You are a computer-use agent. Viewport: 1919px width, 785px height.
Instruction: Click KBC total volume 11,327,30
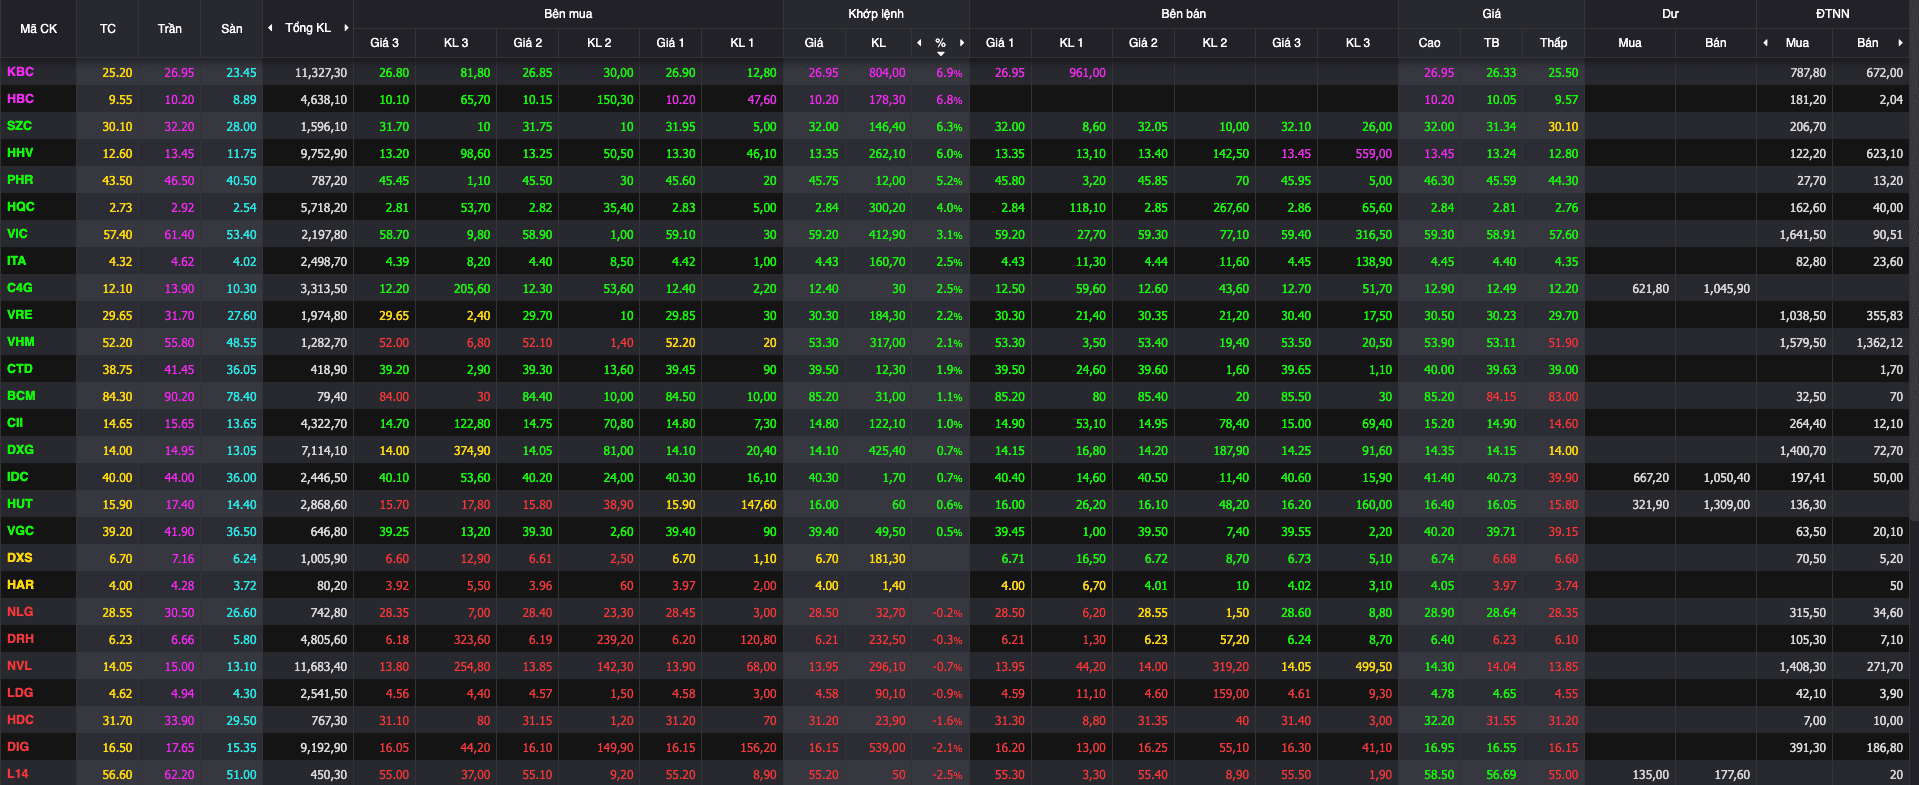pyautogui.click(x=321, y=73)
